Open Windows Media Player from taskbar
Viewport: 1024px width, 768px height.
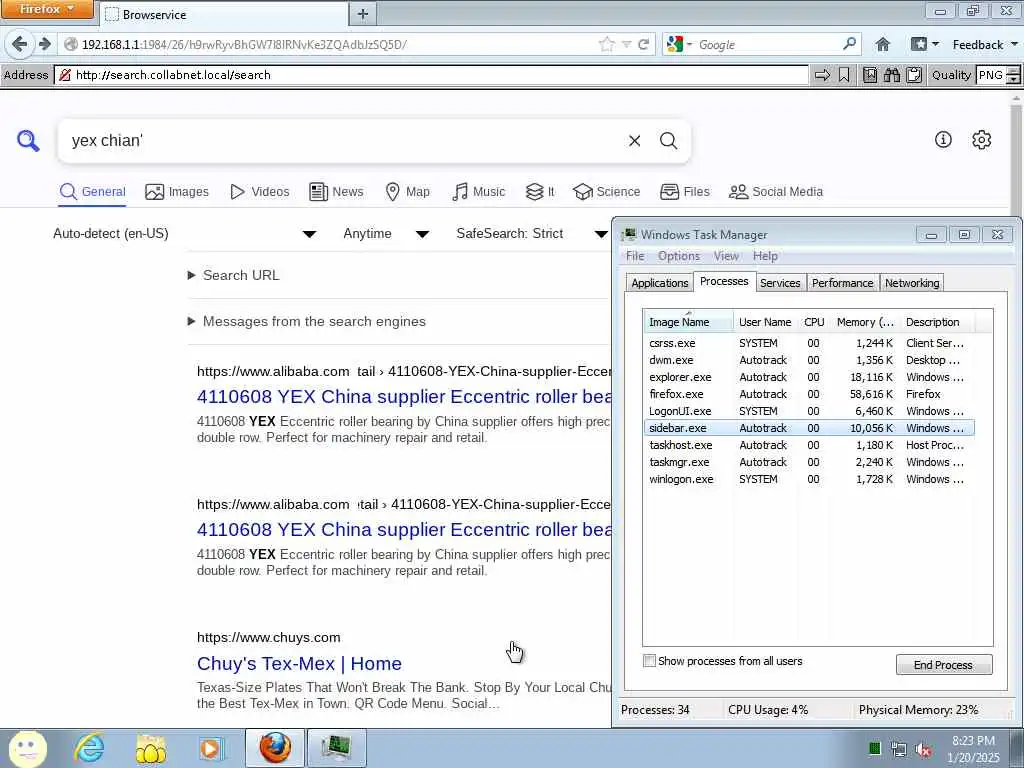211,749
